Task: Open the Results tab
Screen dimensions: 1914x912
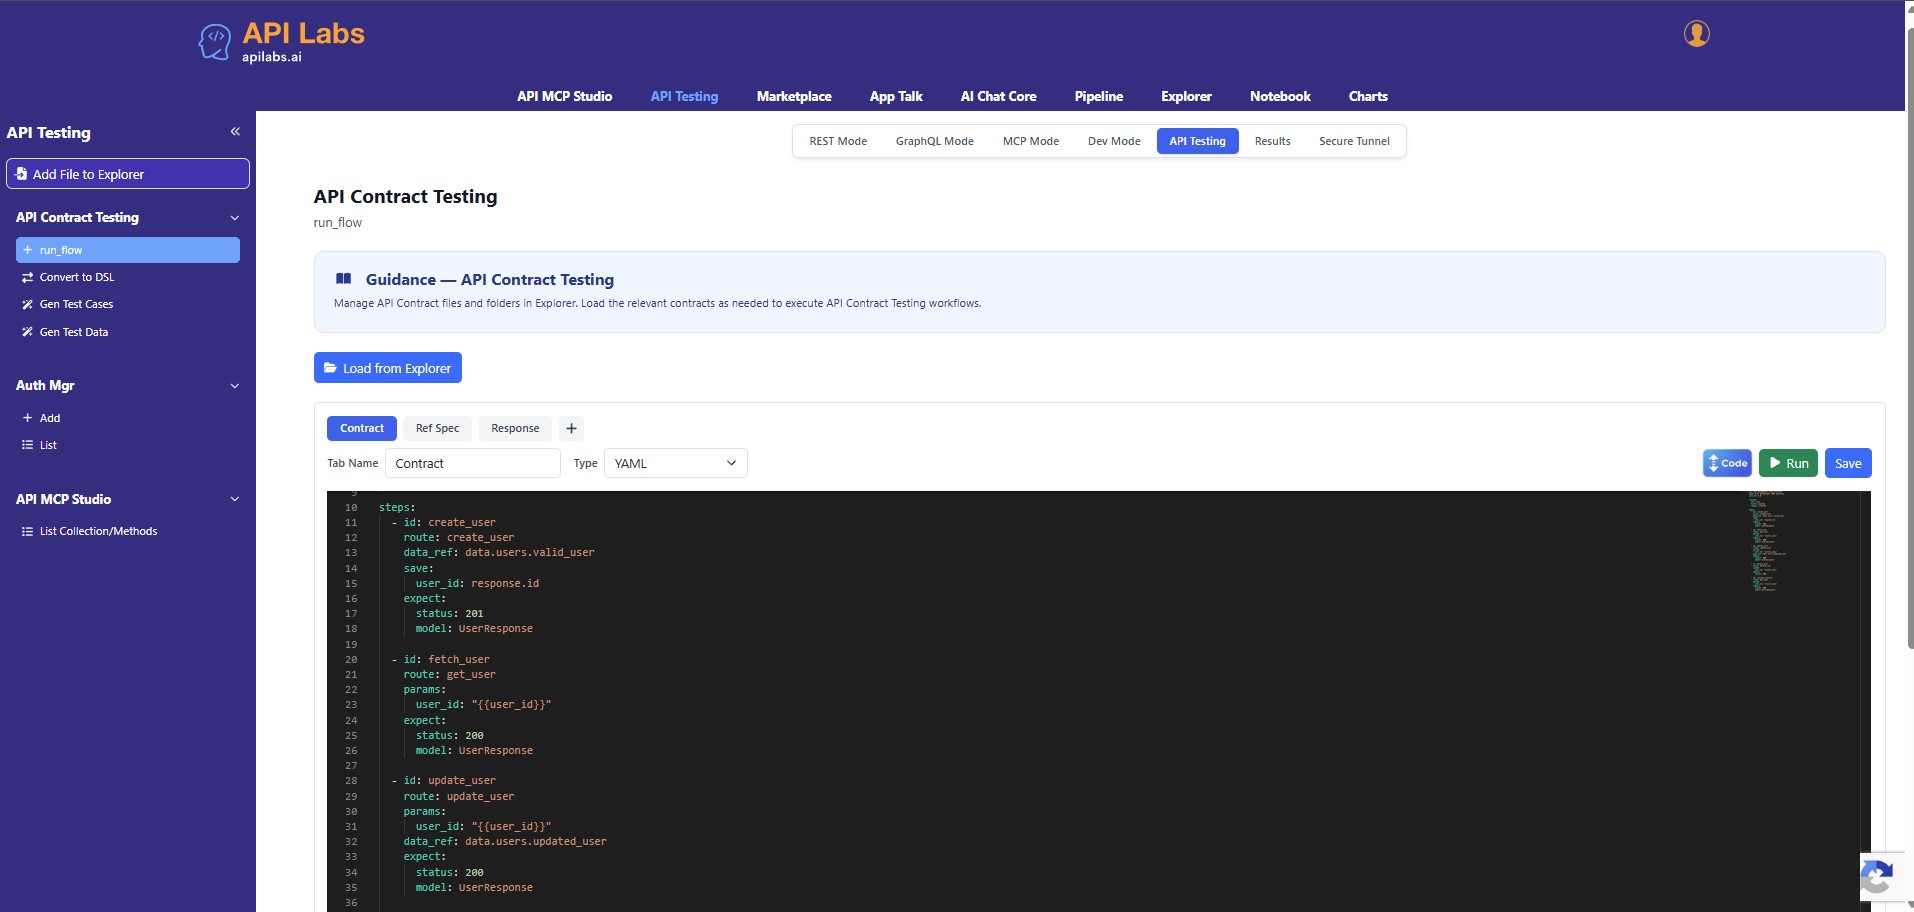Action: (x=1272, y=141)
